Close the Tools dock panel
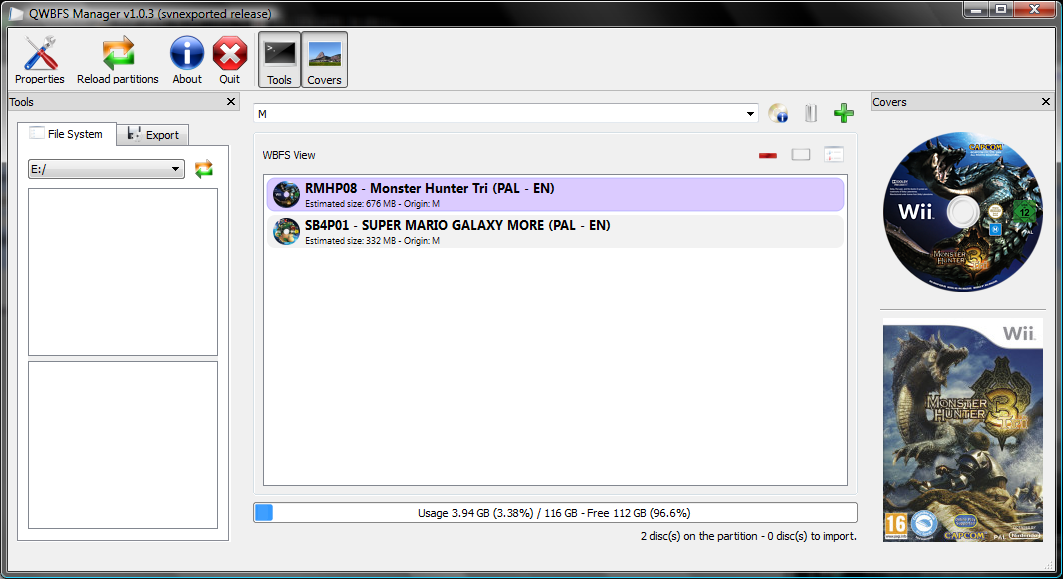This screenshot has height=579, width=1063. [231, 102]
